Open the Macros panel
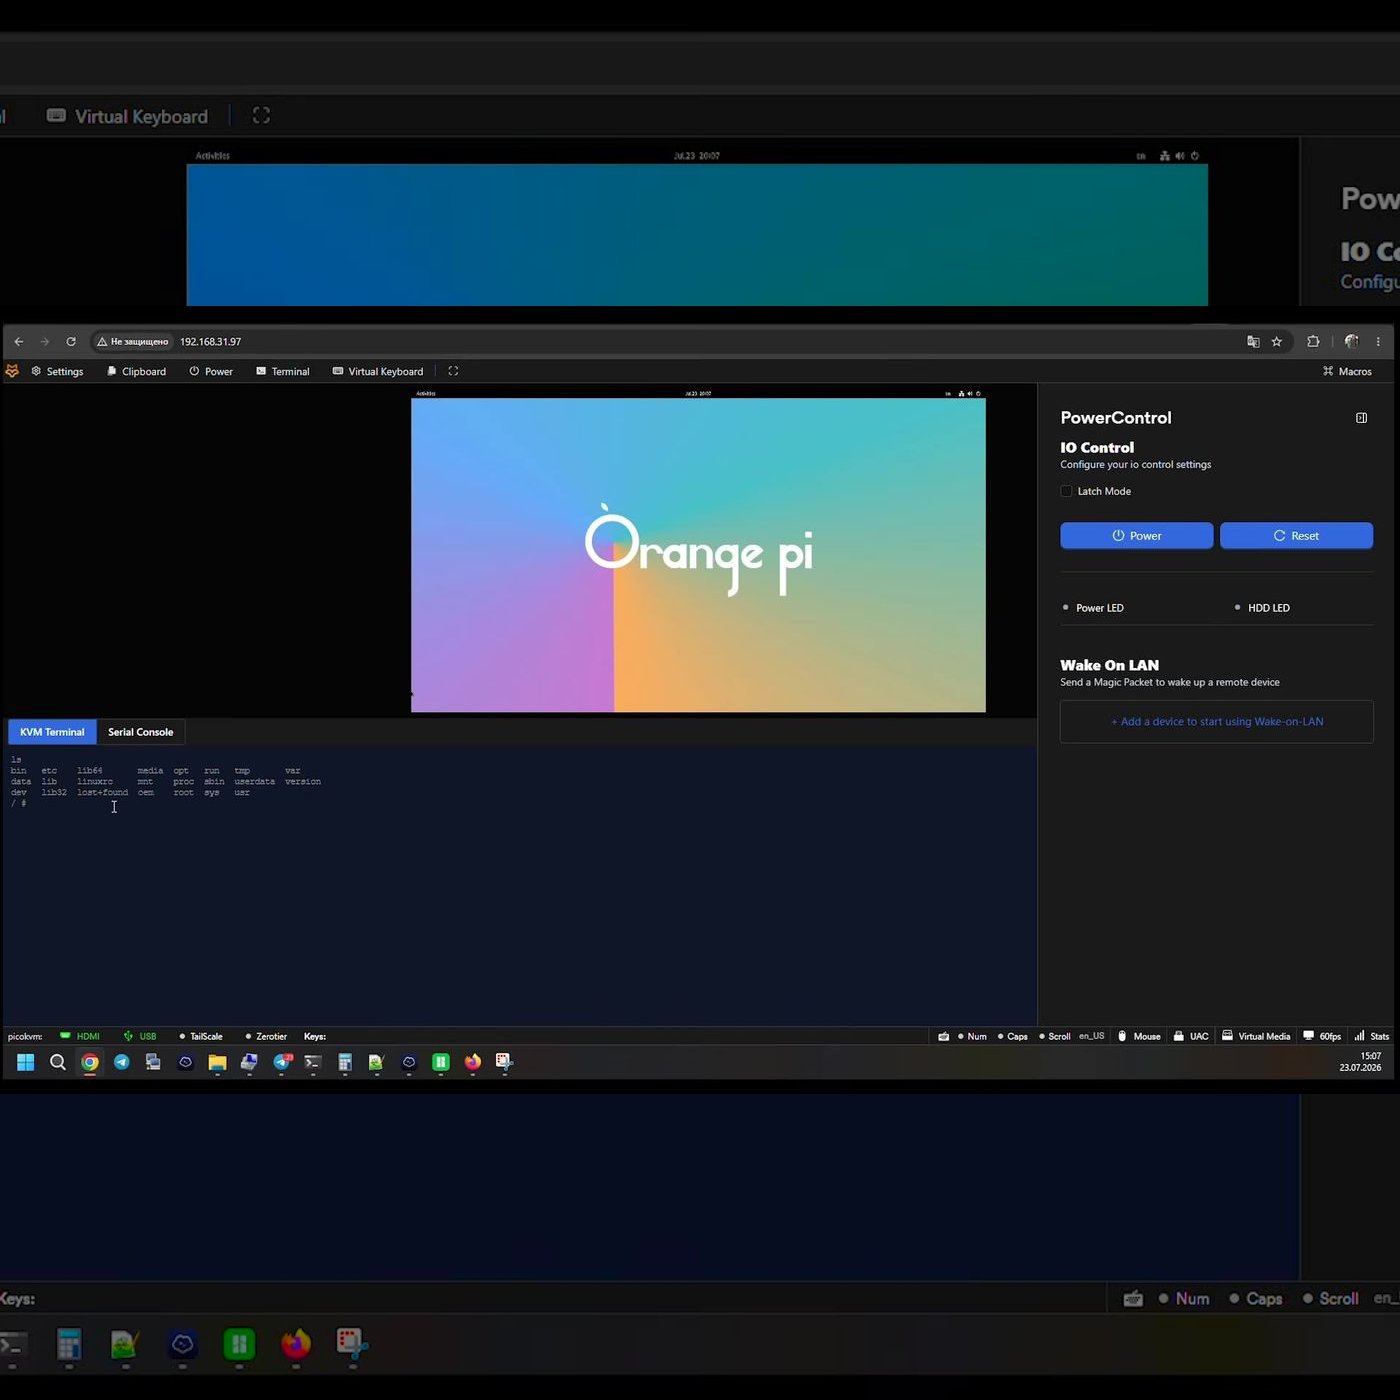This screenshot has height=1400, width=1400. click(x=1347, y=371)
